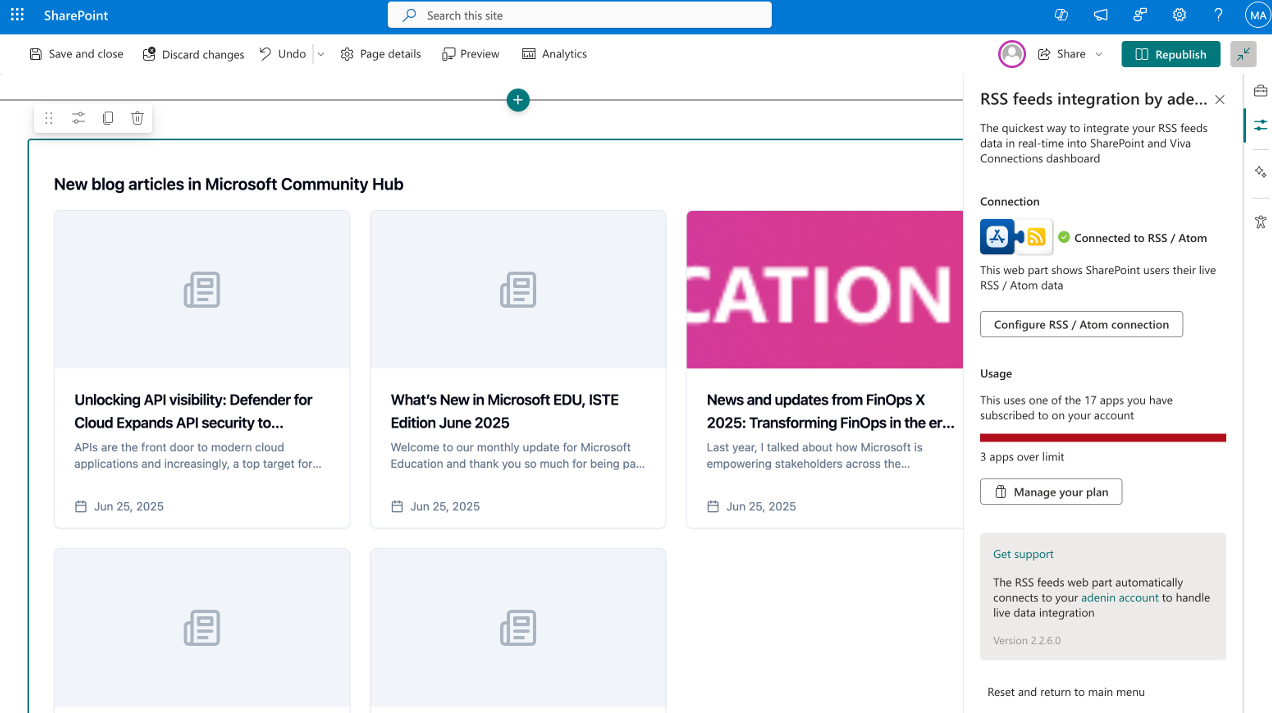1272x713 pixels.
Task: Click Save and close
Action: tap(77, 54)
